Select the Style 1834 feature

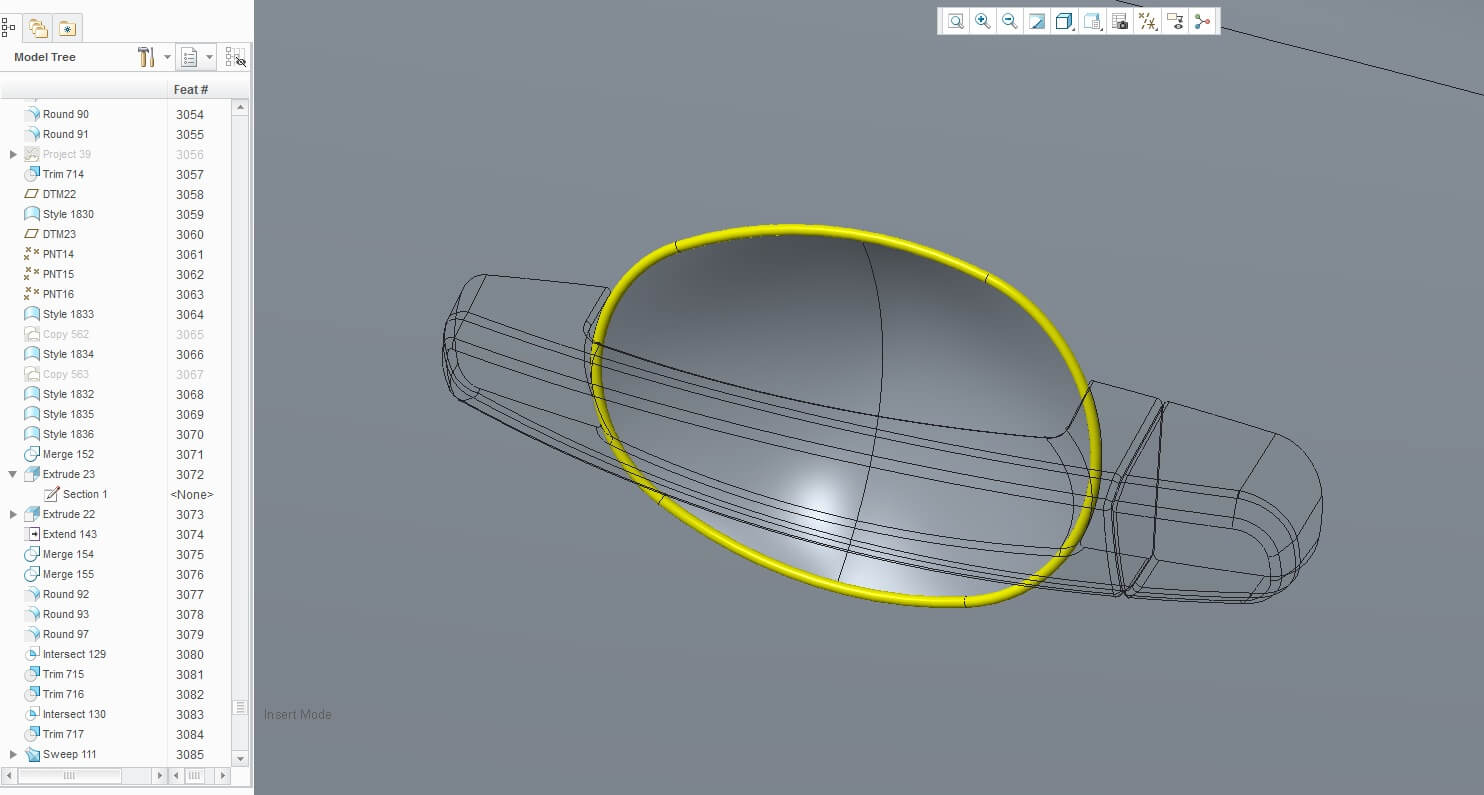tap(68, 354)
